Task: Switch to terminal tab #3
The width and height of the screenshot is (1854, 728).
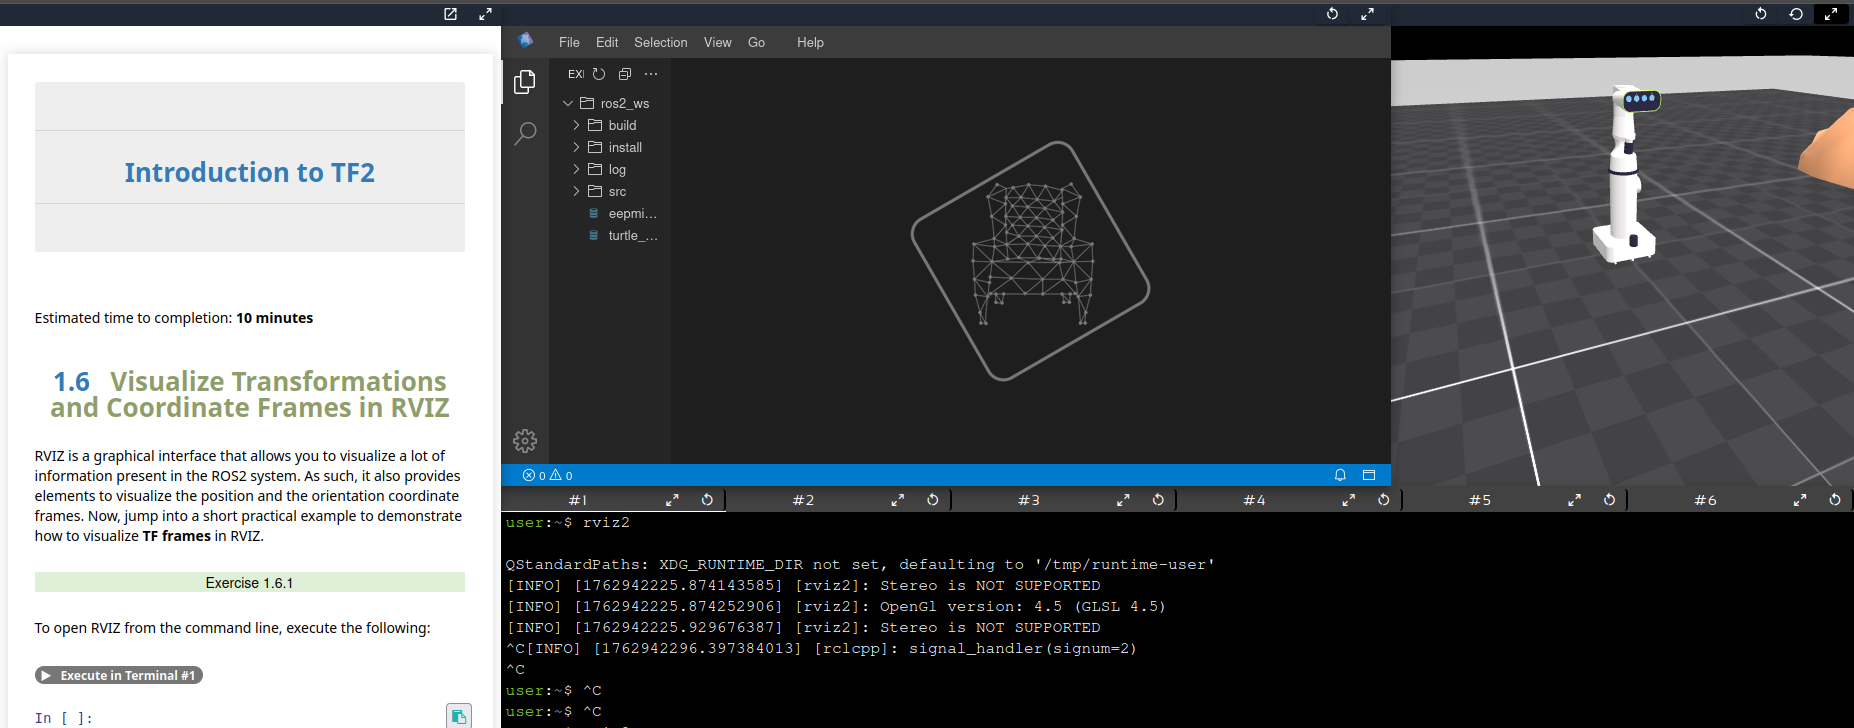Action: (1028, 500)
